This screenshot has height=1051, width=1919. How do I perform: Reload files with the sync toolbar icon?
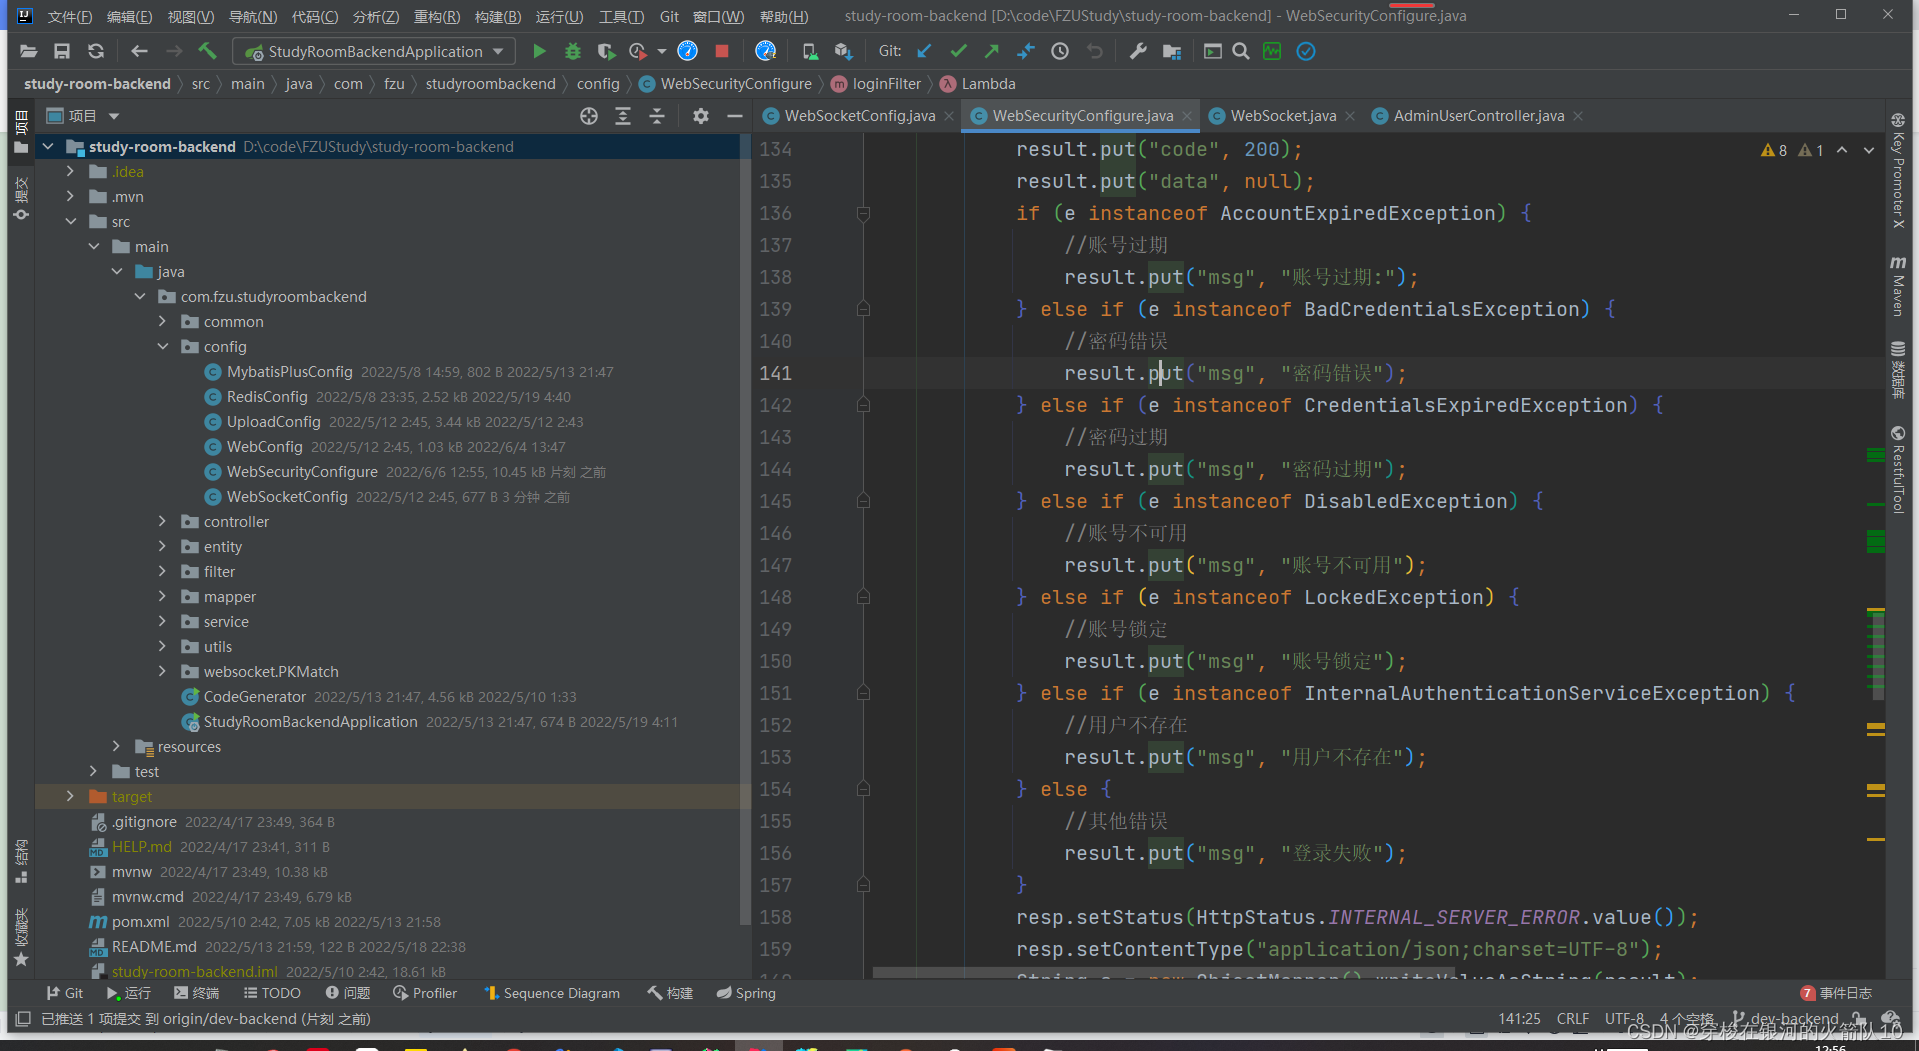[96, 51]
